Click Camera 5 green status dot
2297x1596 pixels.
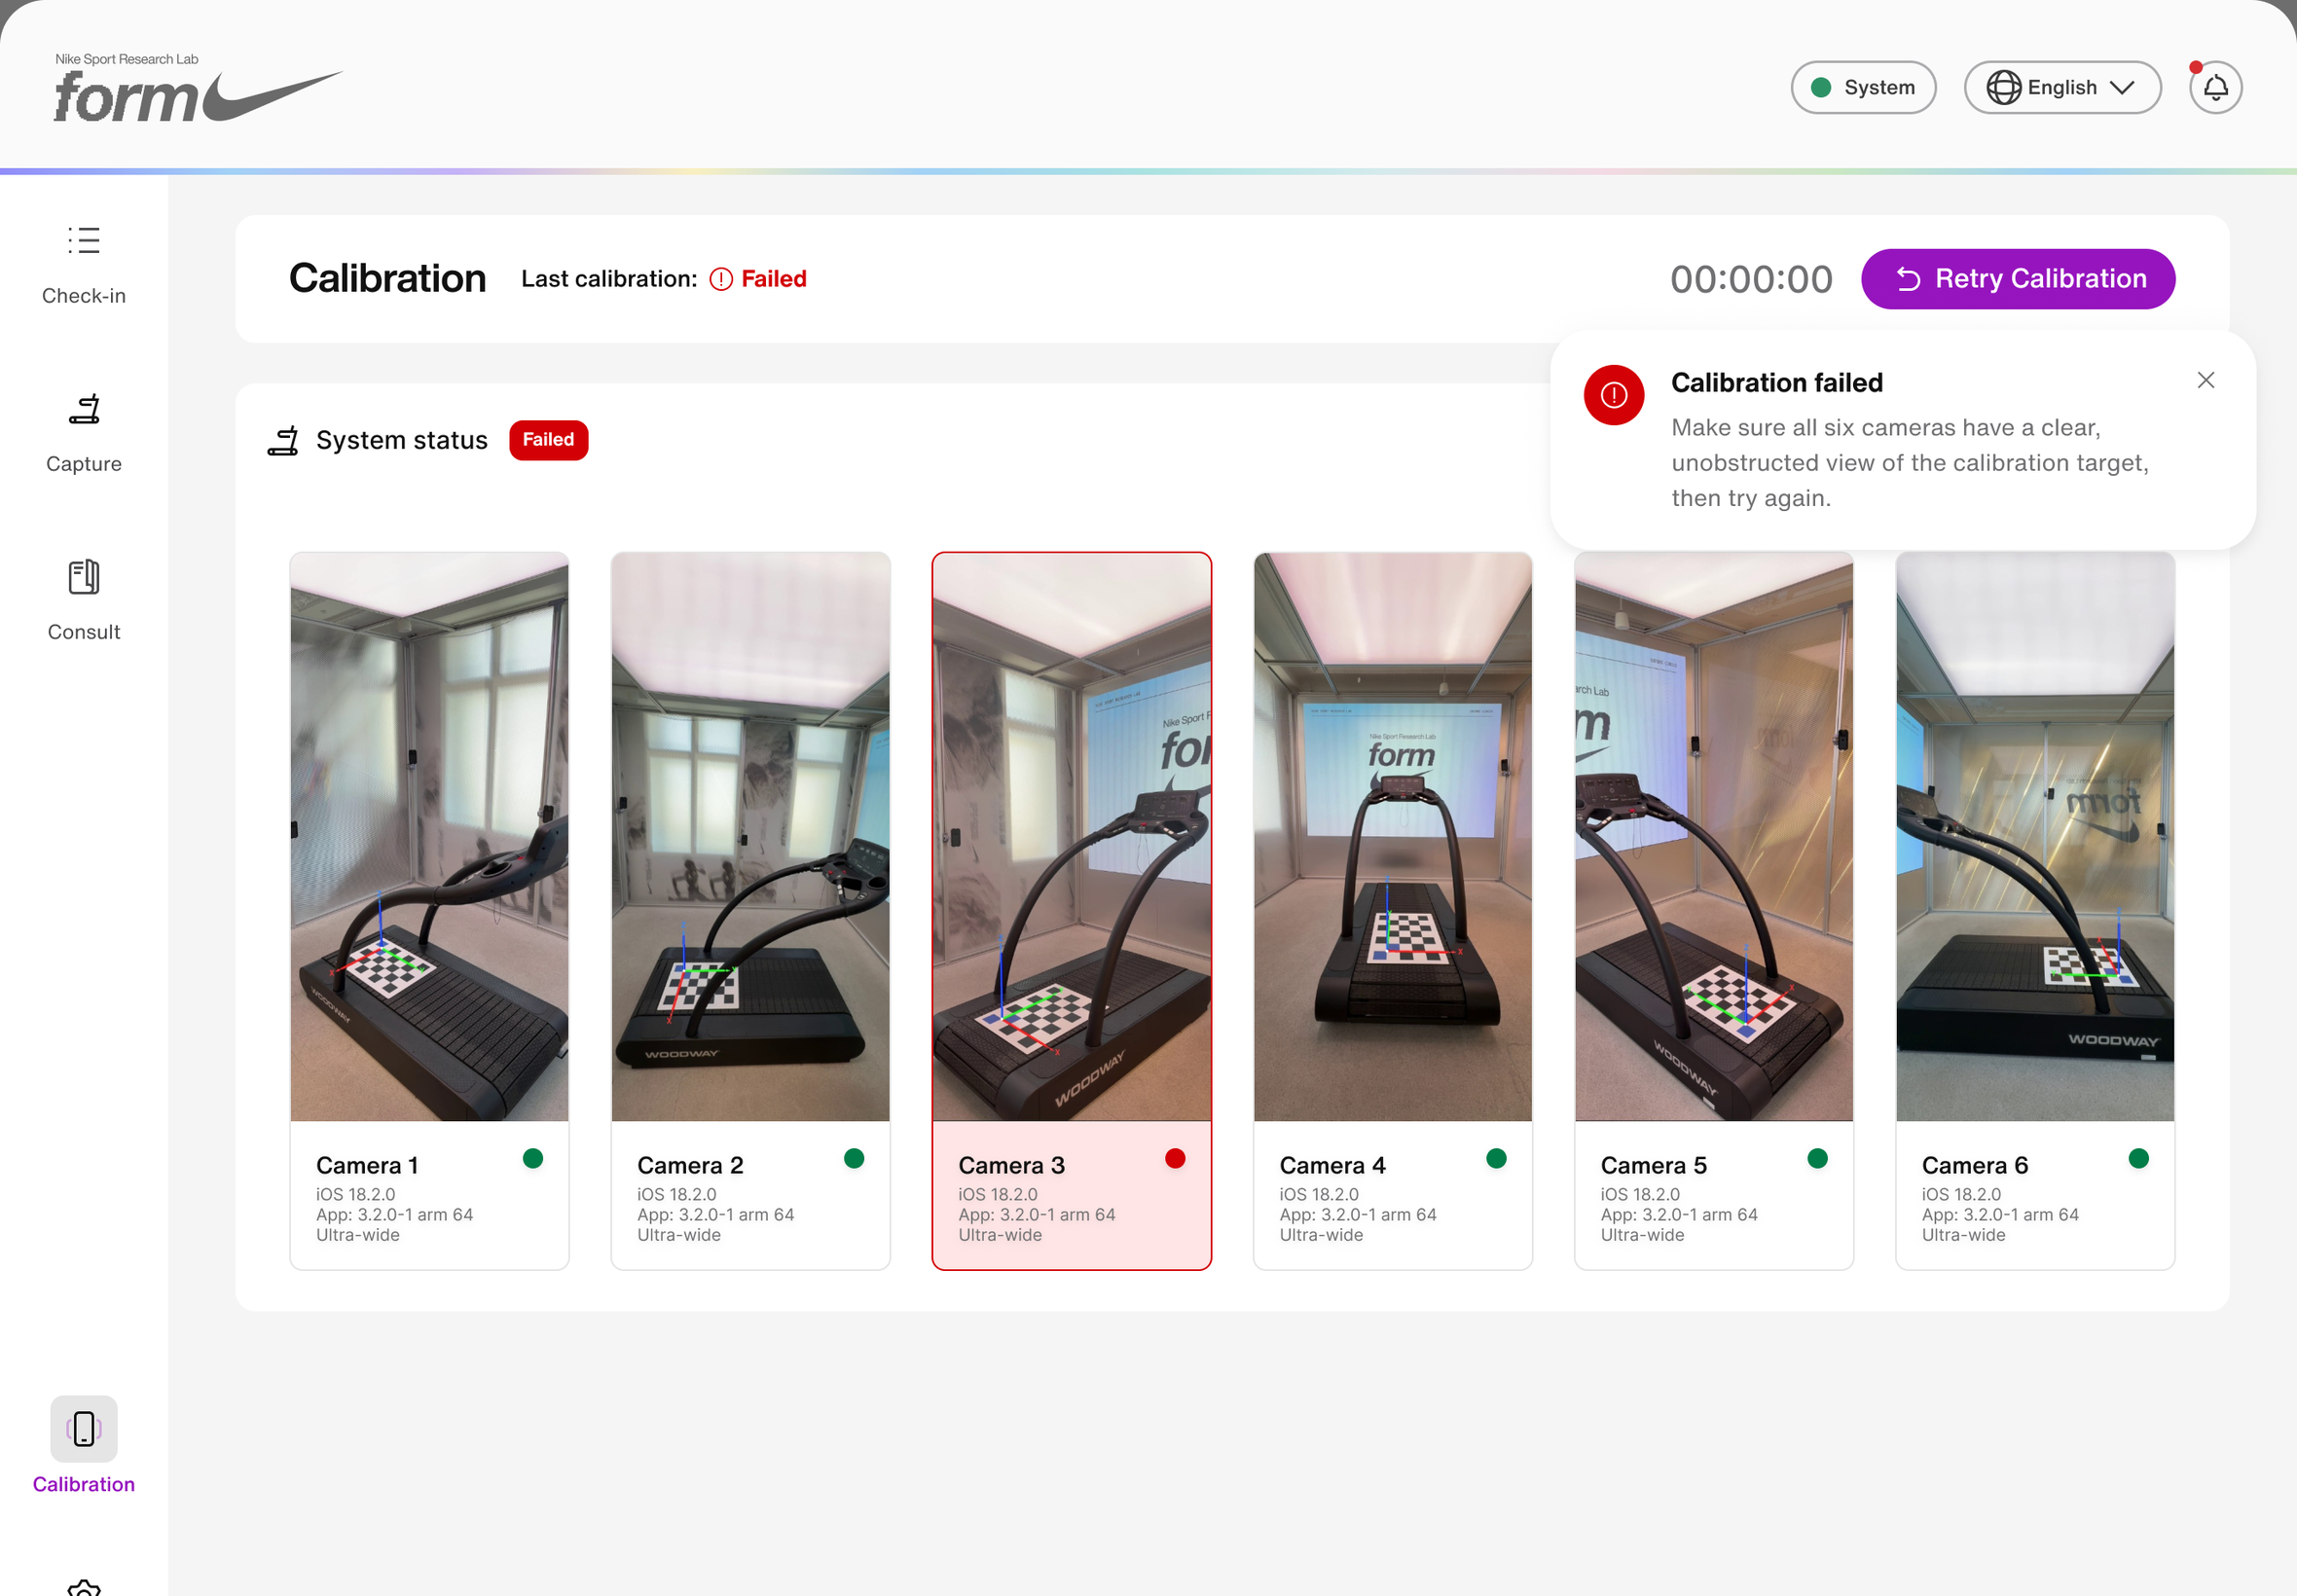point(1817,1158)
